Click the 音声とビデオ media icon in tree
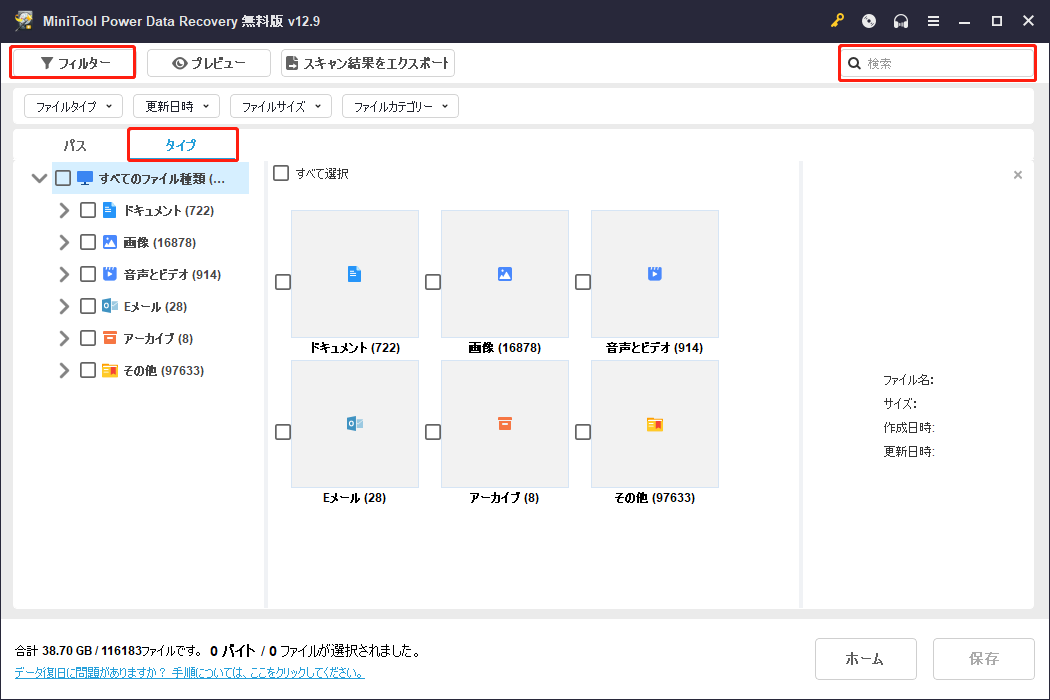Image resolution: width=1050 pixels, height=700 pixels. (110, 274)
